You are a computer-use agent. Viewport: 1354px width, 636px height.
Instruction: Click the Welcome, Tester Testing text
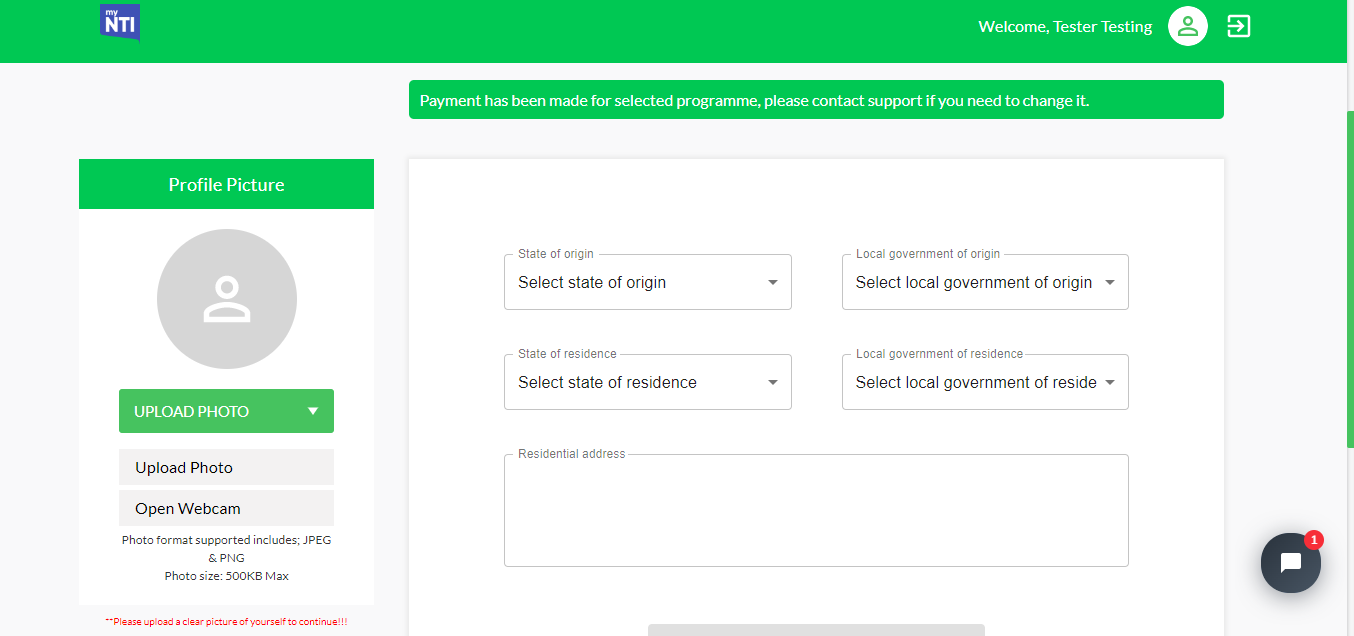(1065, 27)
